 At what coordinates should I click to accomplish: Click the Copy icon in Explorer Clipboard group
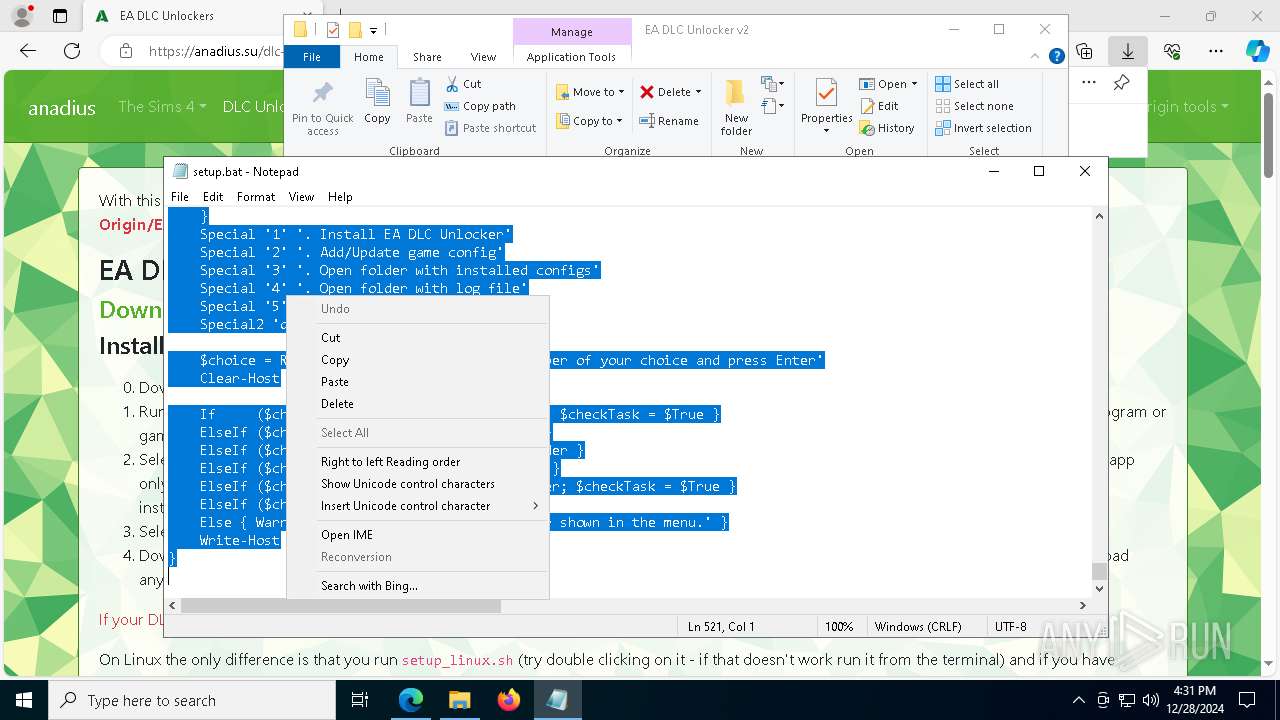click(377, 102)
